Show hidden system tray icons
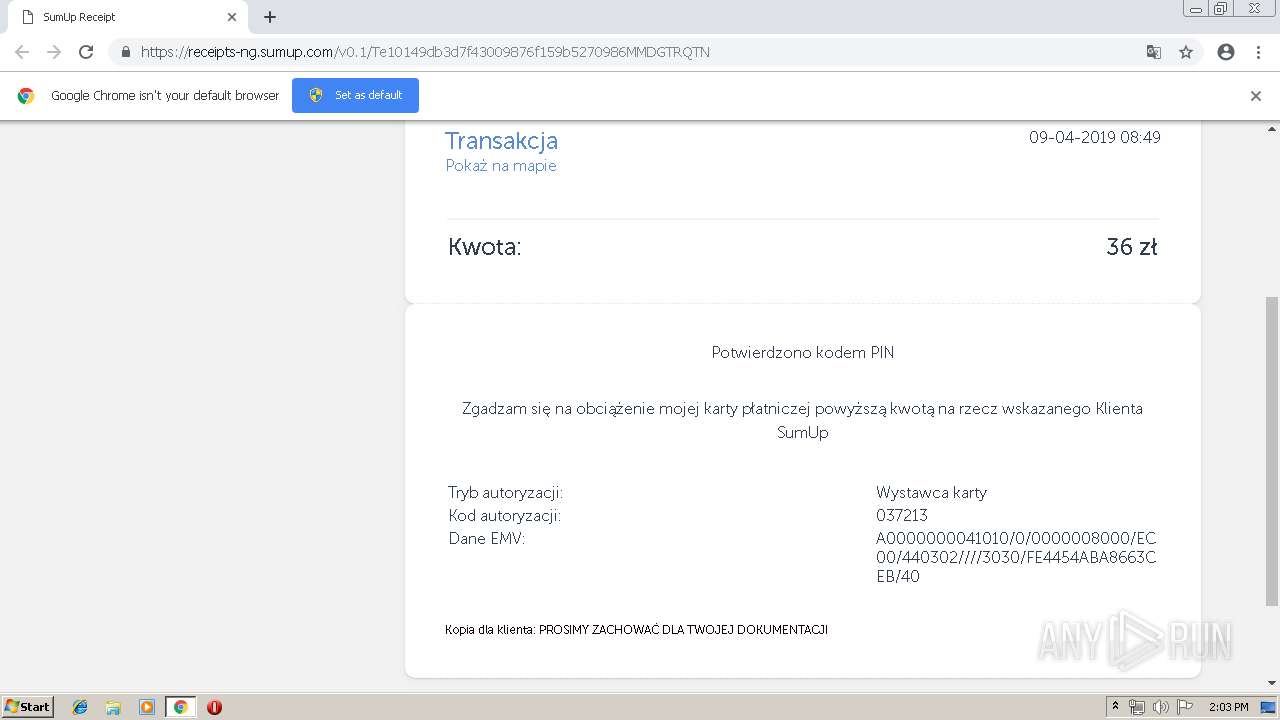 point(1115,707)
